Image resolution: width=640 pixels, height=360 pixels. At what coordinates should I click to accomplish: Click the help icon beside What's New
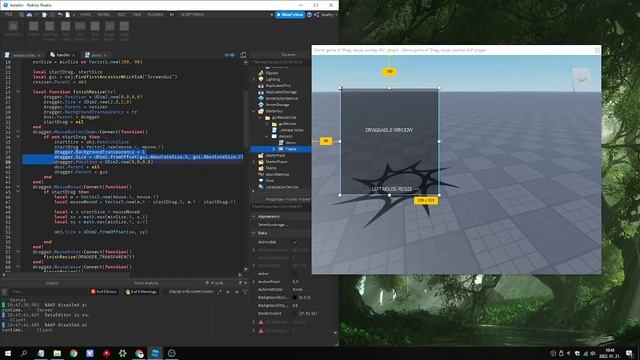(x=309, y=15)
